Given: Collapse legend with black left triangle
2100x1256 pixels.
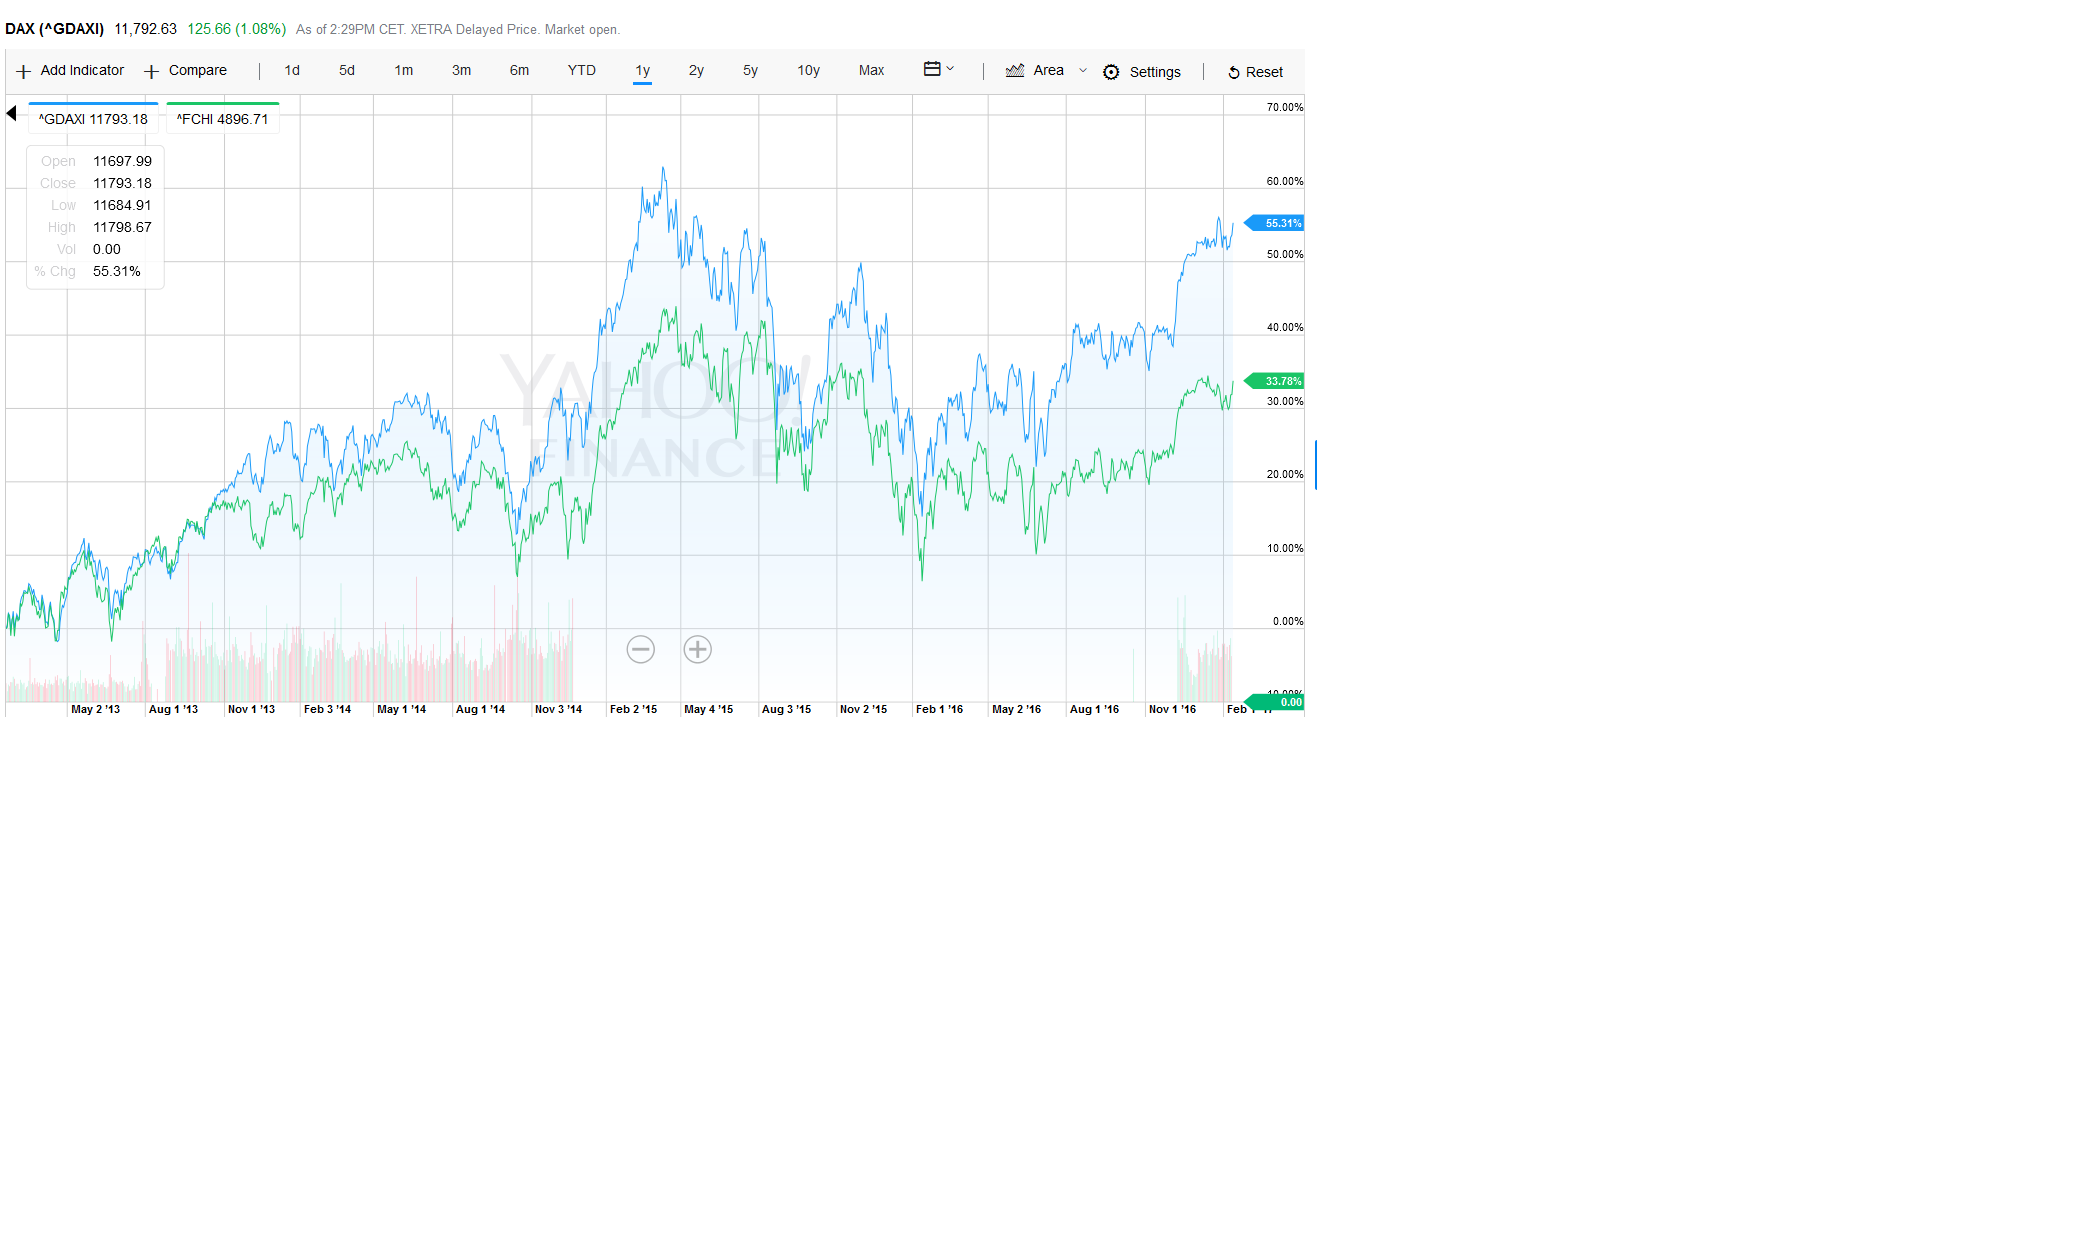Looking at the screenshot, I should [x=12, y=113].
